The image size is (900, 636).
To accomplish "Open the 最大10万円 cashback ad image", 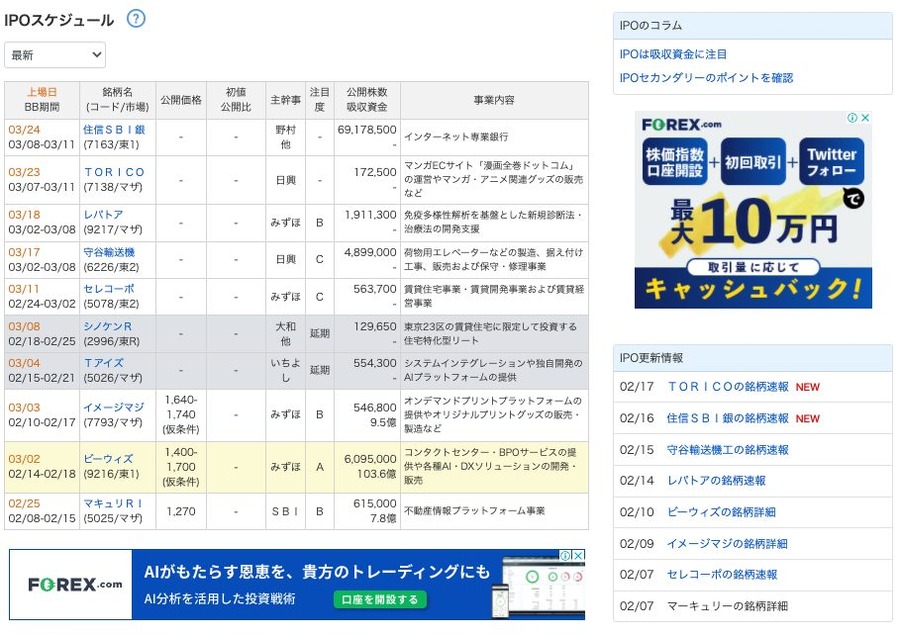I will [x=753, y=210].
